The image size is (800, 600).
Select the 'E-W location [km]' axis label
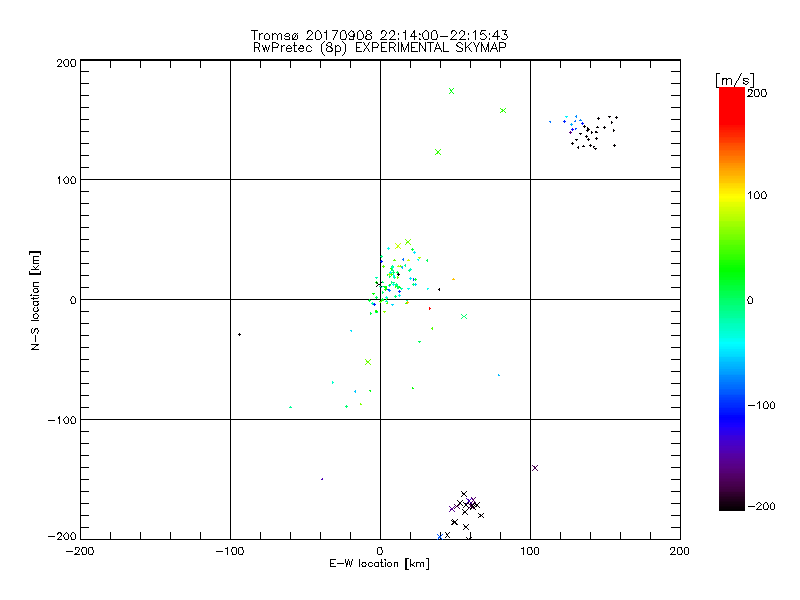[x=379, y=564]
